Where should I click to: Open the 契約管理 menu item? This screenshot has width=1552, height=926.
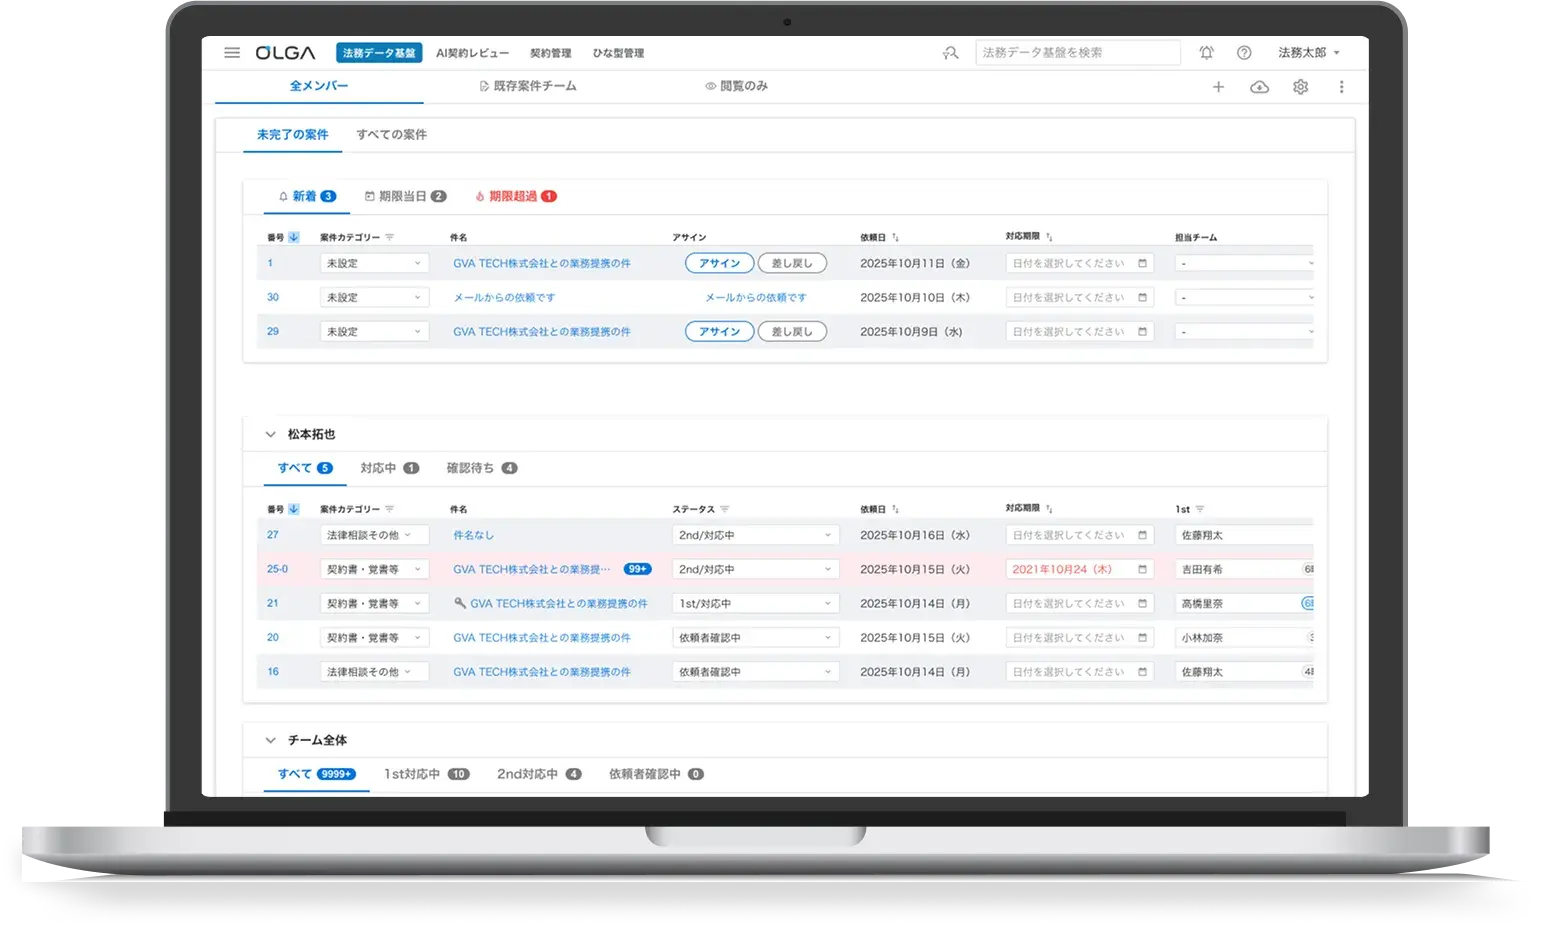click(550, 53)
